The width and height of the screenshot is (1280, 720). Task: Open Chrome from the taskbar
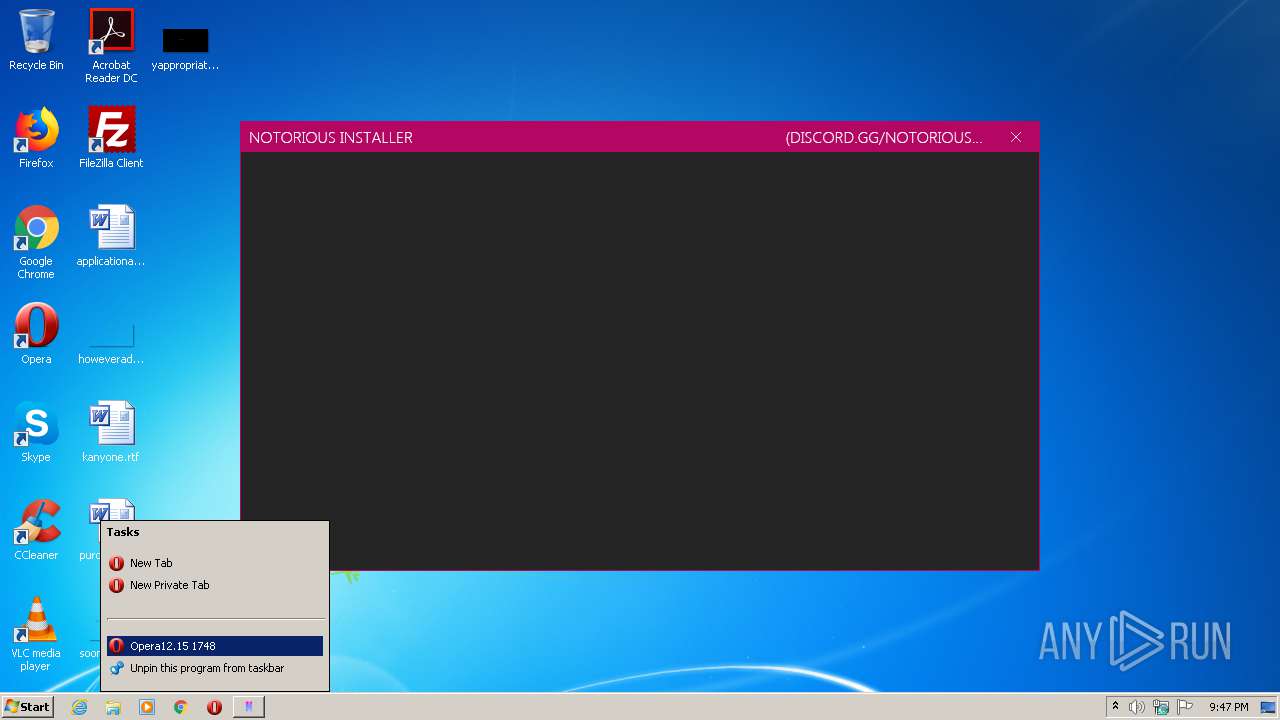coord(181,707)
